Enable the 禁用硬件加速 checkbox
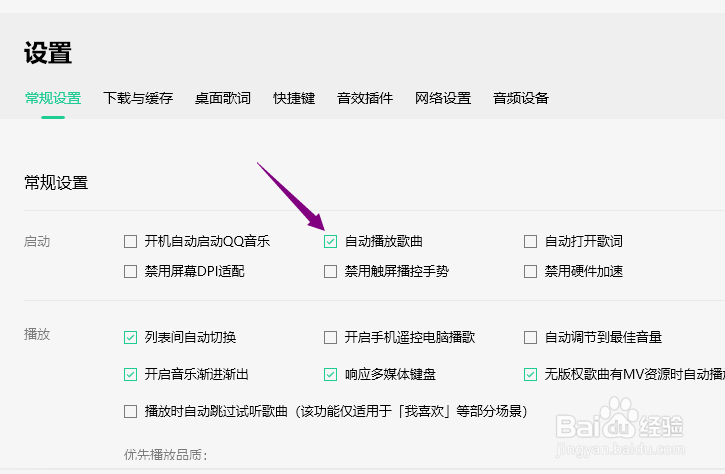This screenshot has height=474, width=725. coord(530,271)
